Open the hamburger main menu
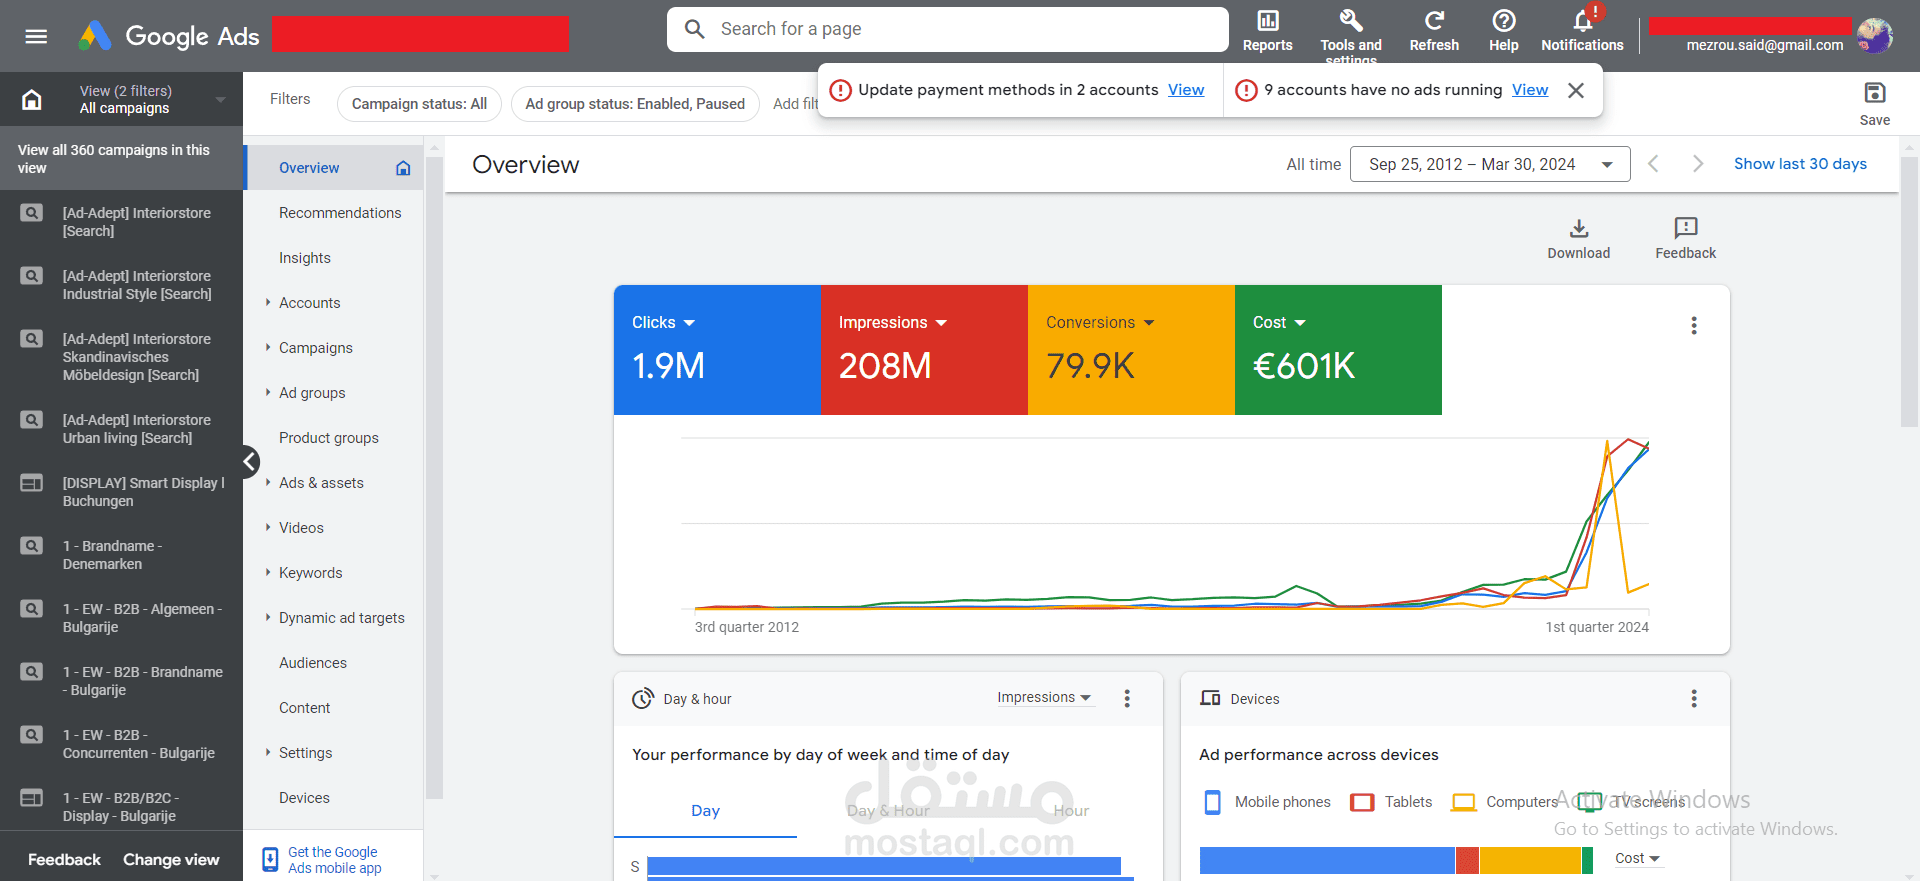Image resolution: width=1920 pixels, height=881 pixels. (36, 37)
